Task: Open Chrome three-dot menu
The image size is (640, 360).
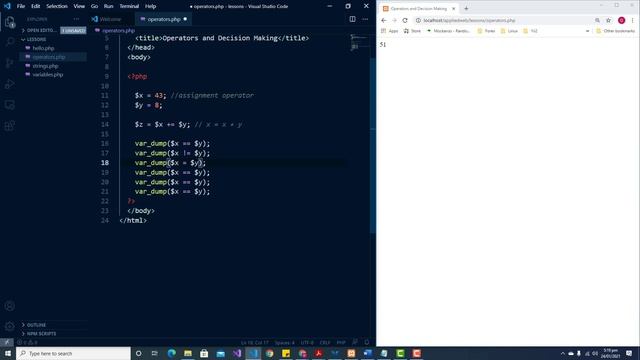Action: pyautogui.click(x=633, y=20)
